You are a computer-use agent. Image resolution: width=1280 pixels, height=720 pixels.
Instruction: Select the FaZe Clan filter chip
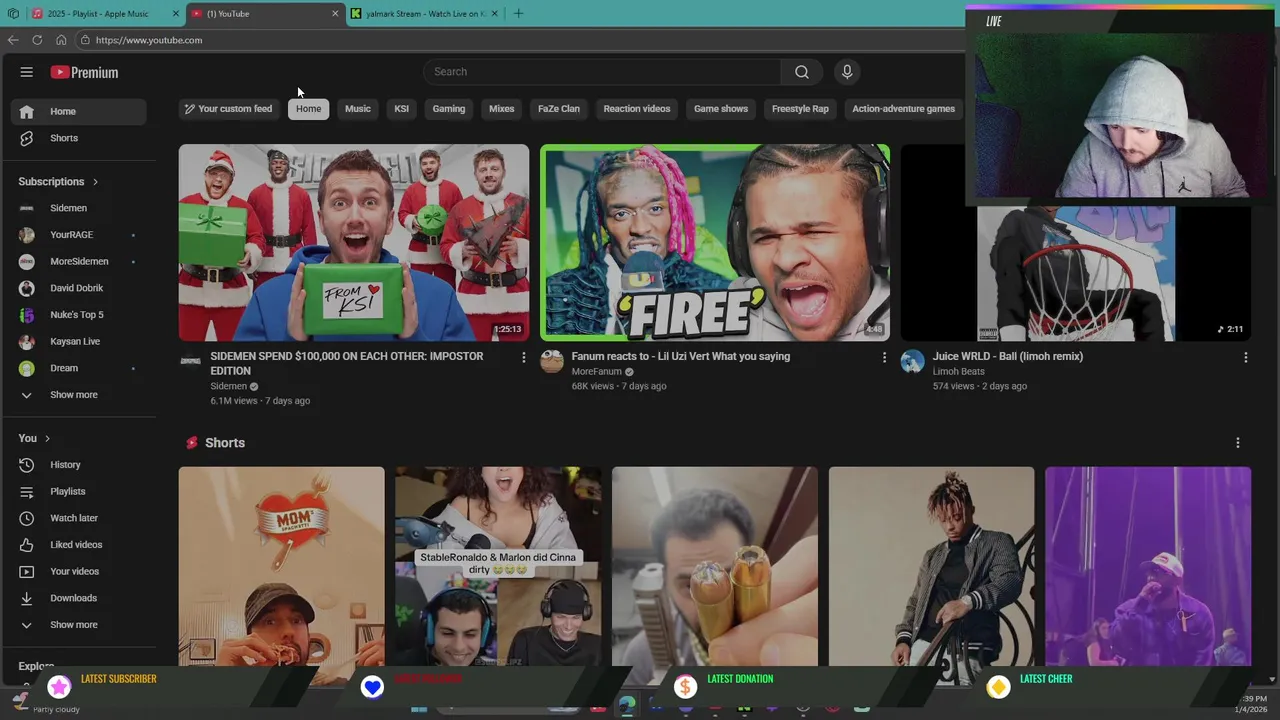pos(559,109)
